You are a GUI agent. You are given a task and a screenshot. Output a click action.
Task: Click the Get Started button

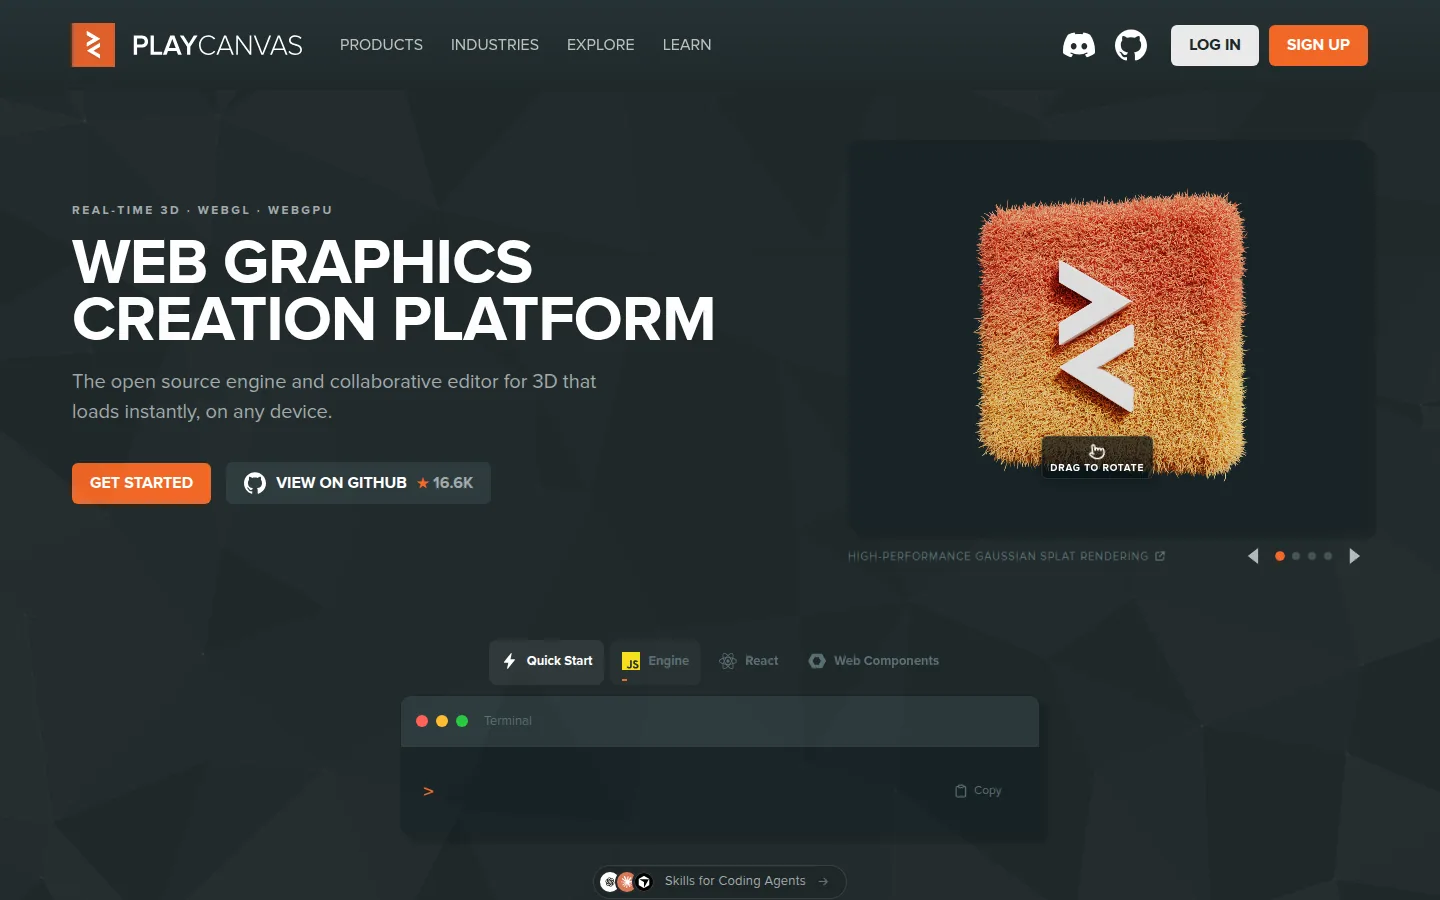[141, 483]
